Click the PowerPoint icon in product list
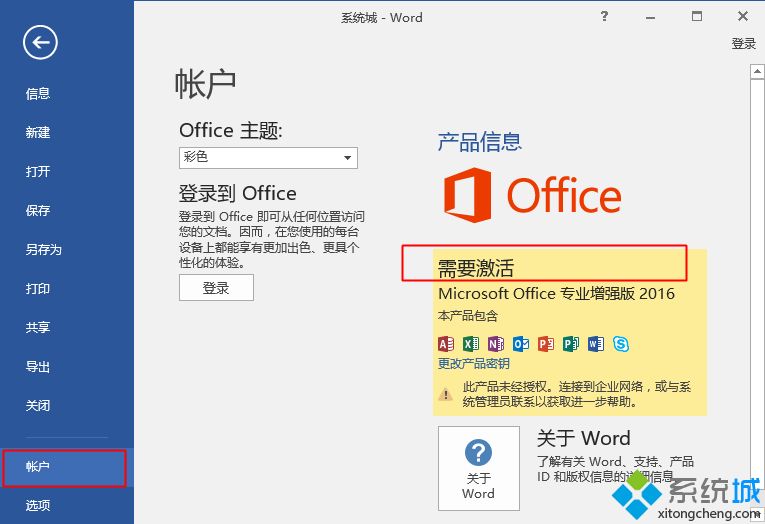Screen dimensions: 765x524 point(546,344)
